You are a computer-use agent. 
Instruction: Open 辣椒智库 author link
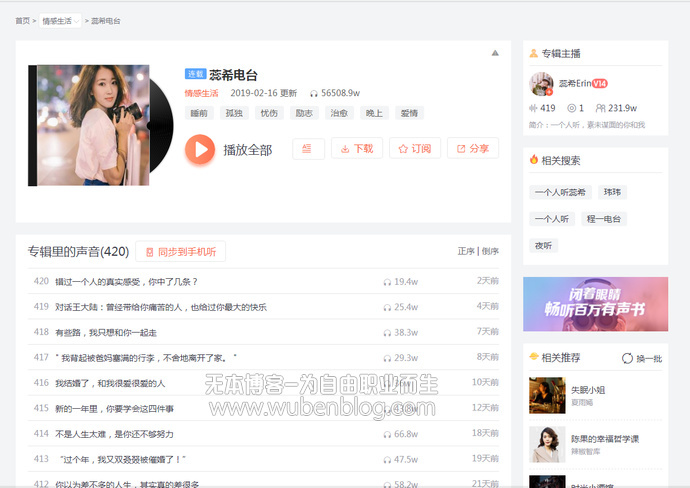pyautogui.click(x=585, y=451)
